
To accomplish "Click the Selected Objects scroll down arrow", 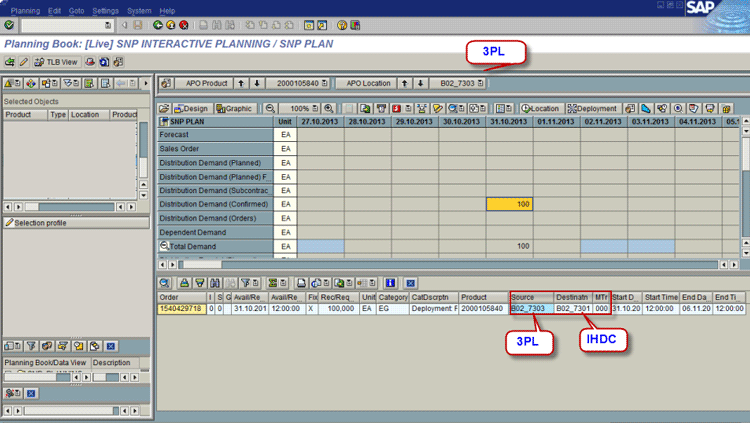I will (x=143, y=195).
